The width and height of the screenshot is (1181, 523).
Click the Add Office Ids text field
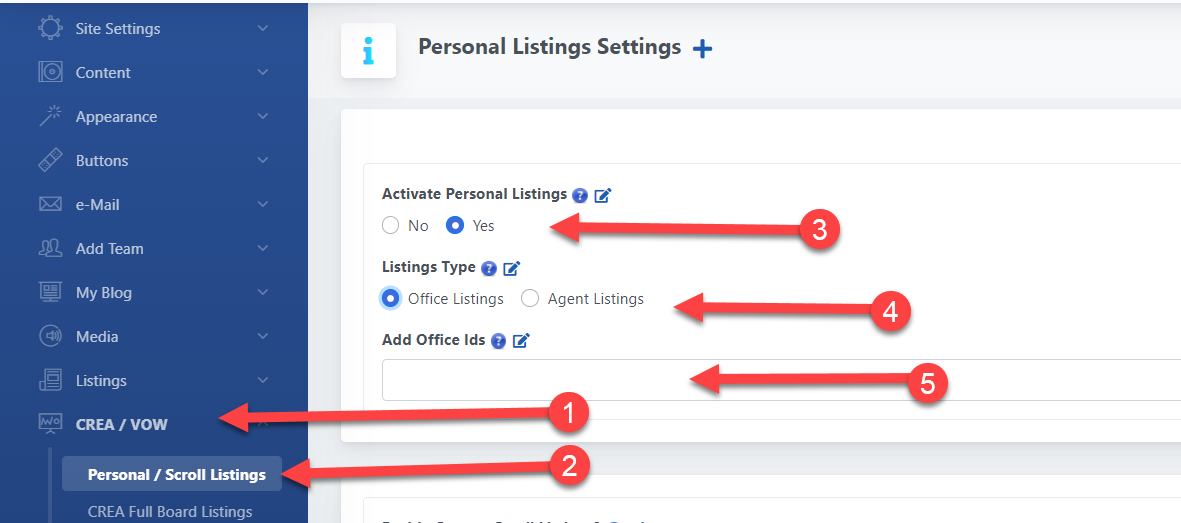pos(780,380)
